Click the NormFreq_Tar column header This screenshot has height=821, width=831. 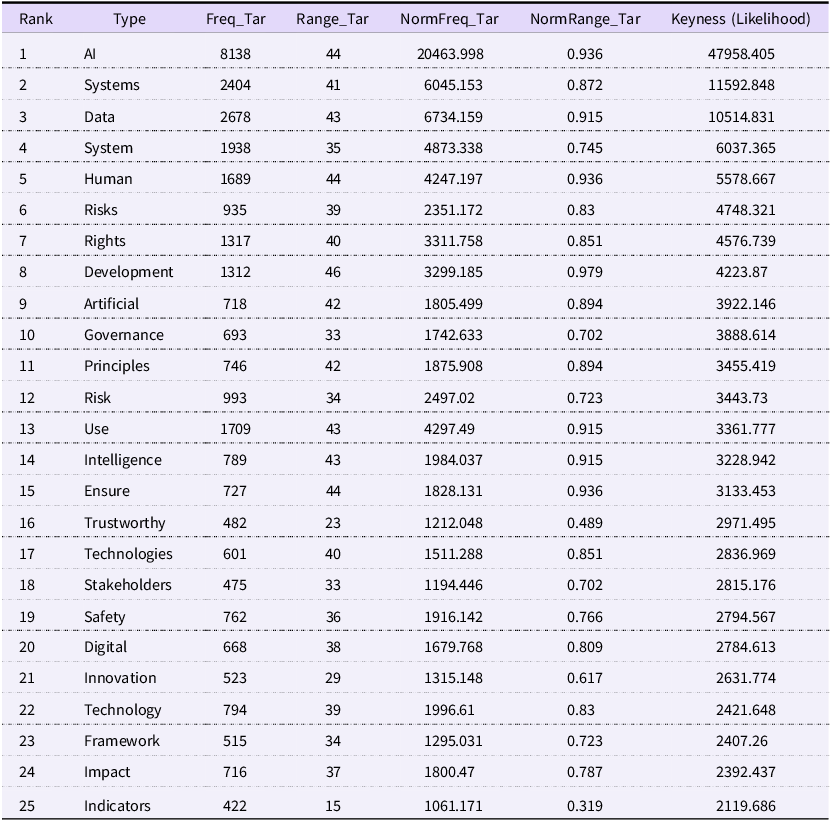pyautogui.click(x=449, y=19)
